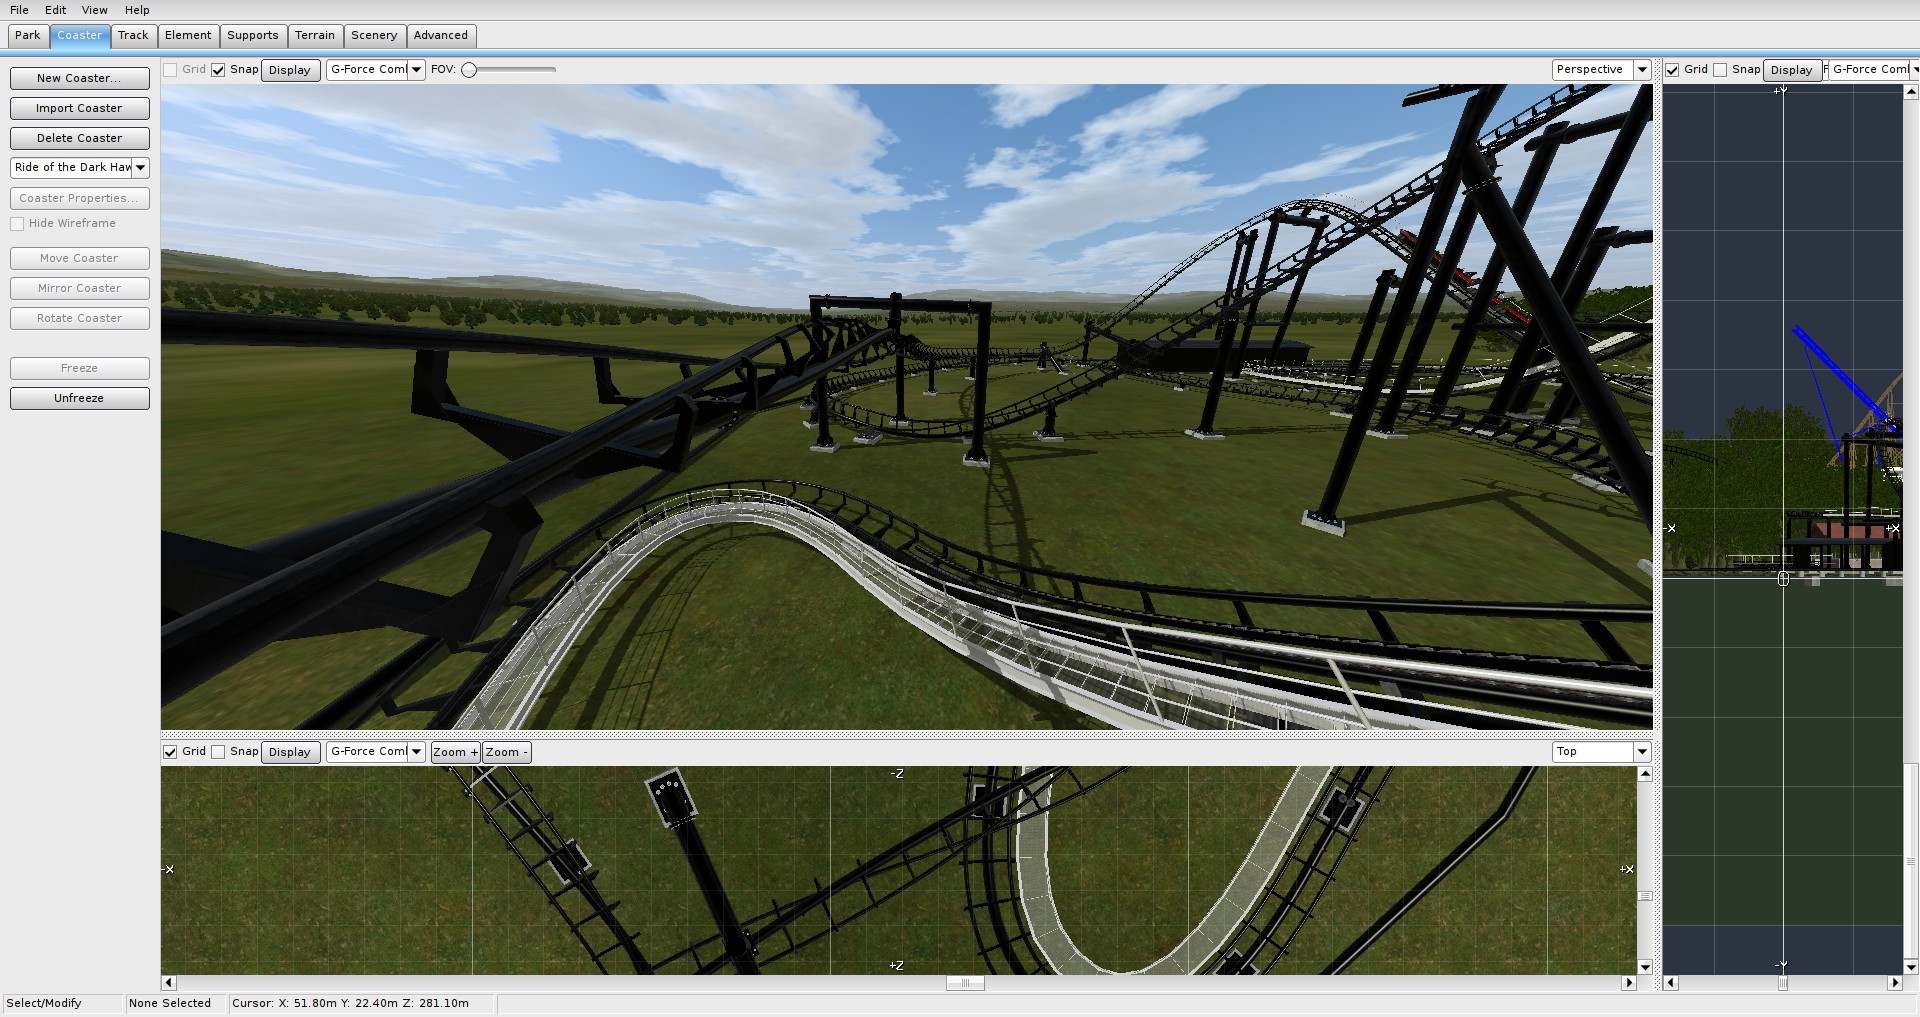Screen dimensions: 1920x1017
Task: Click the Mirror Coaster button
Action: point(80,288)
